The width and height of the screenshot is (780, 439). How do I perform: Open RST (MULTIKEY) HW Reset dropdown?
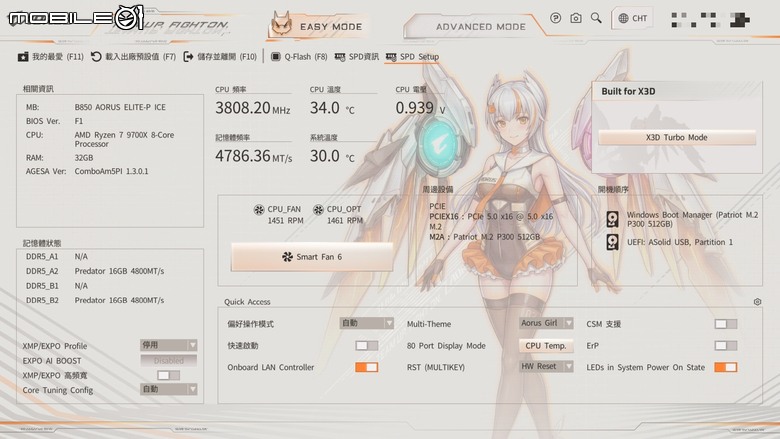(x=546, y=366)
